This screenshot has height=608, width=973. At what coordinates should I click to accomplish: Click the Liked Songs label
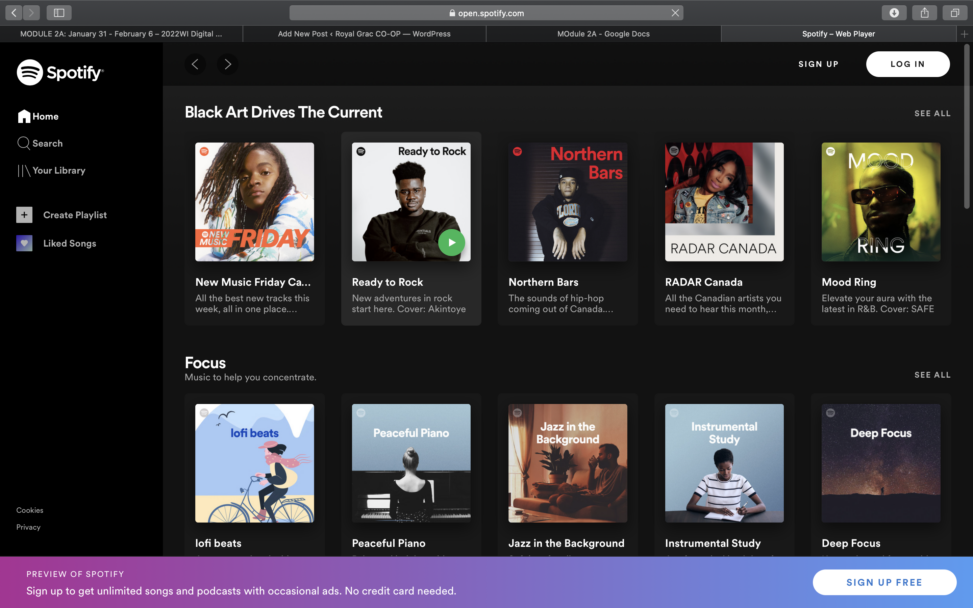(x=70, y=243)
